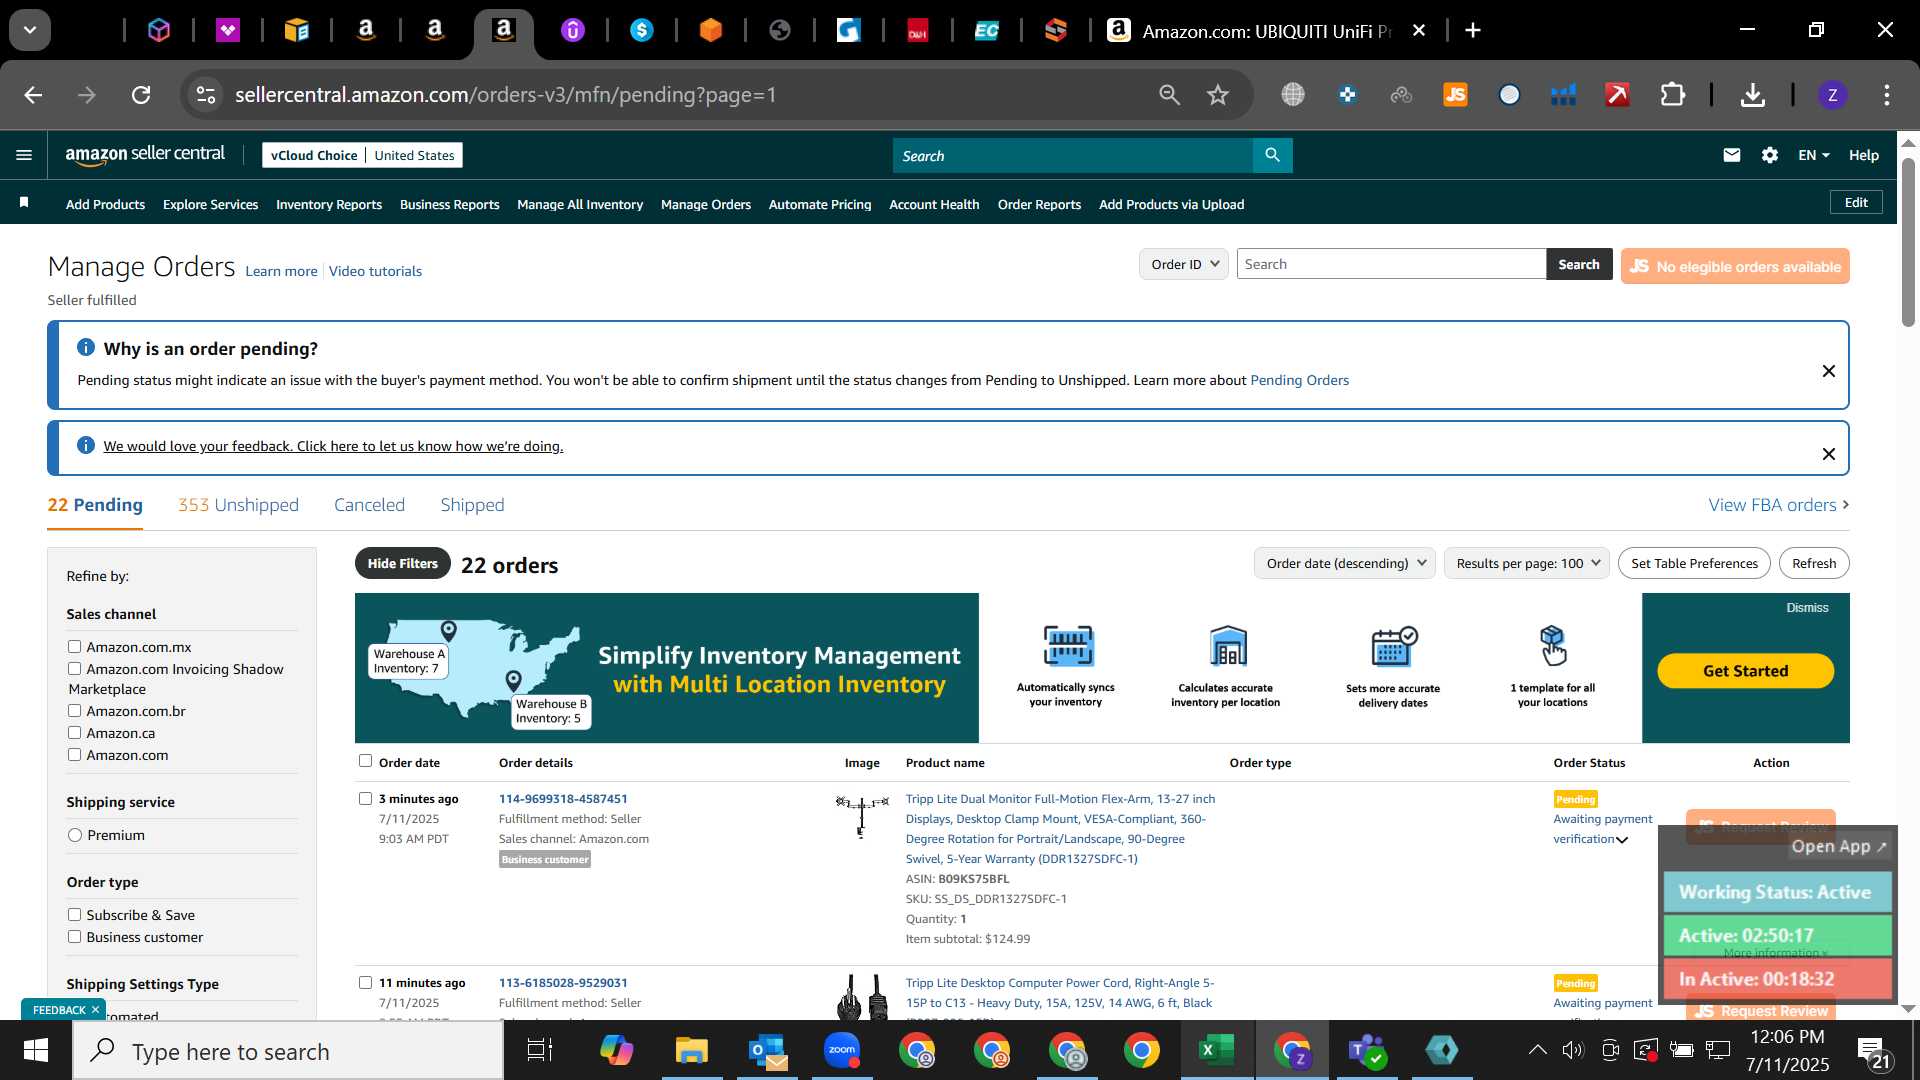Click the Tripp Lite monitor arm product thumbnail
Image resolution: width=1920 pixels, height=1080 pixels.
[x=861, y=815]
